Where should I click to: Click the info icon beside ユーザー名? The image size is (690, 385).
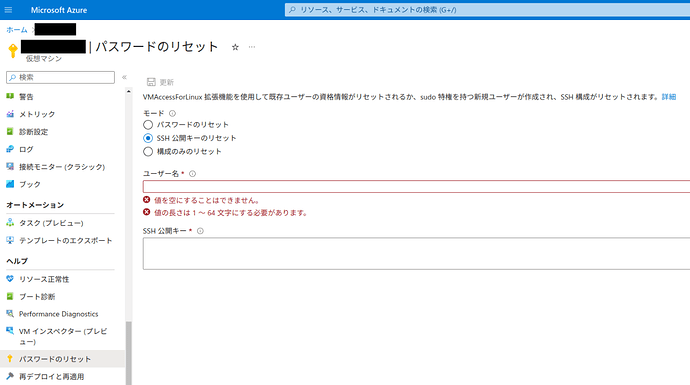click(x=192, y=174)
